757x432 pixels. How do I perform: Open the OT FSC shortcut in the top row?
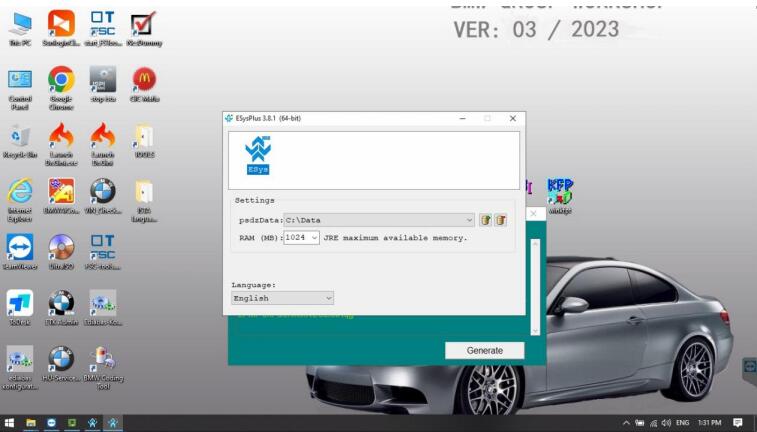point(103,28)
